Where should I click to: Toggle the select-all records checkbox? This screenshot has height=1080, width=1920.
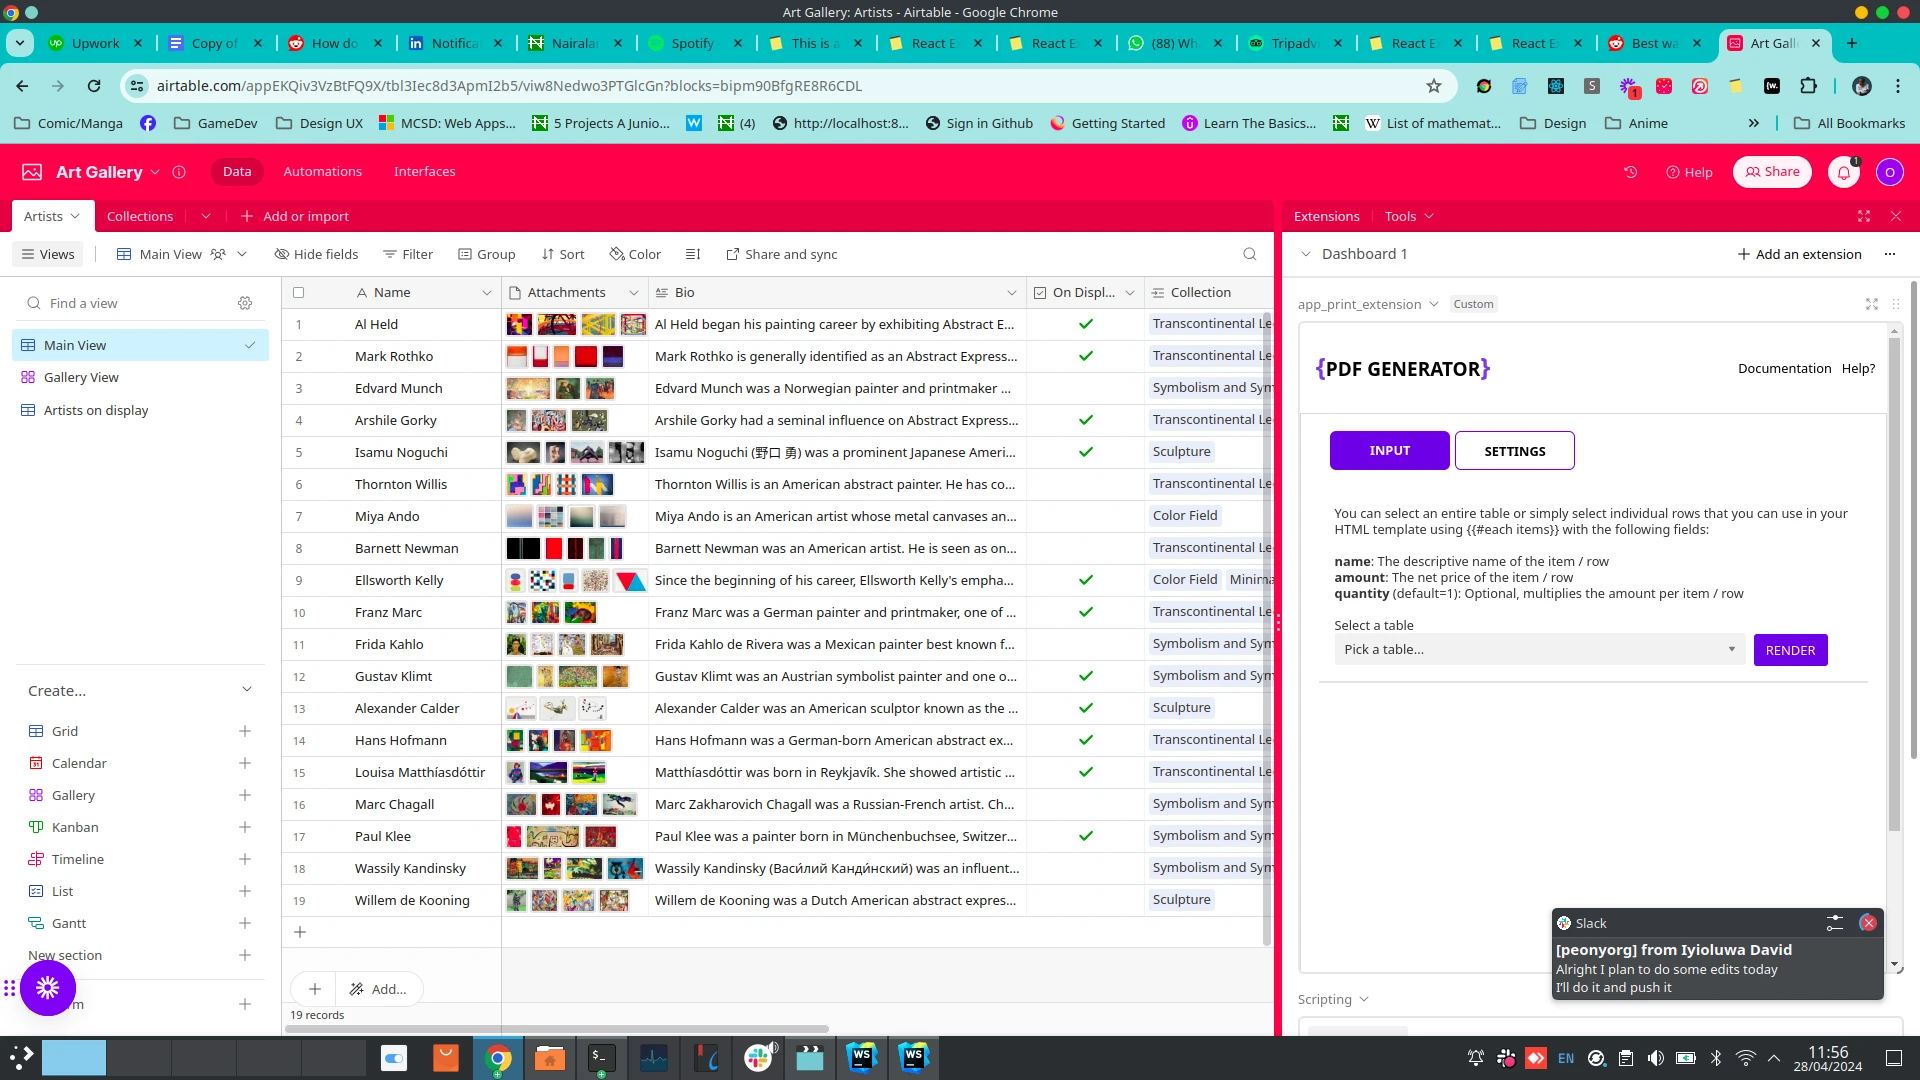click(299, 292)
